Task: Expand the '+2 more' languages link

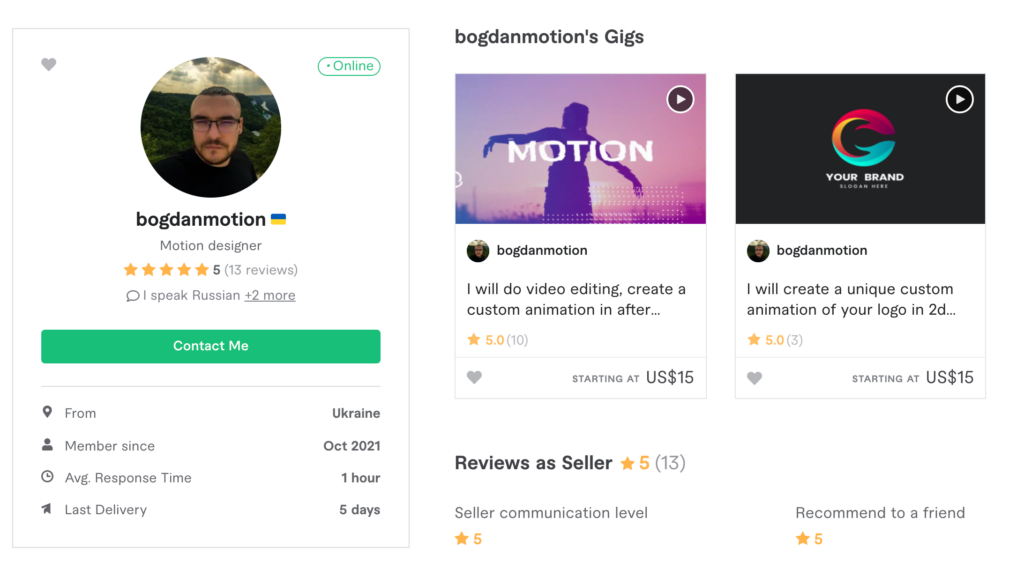Action: (x=270, y=295)
